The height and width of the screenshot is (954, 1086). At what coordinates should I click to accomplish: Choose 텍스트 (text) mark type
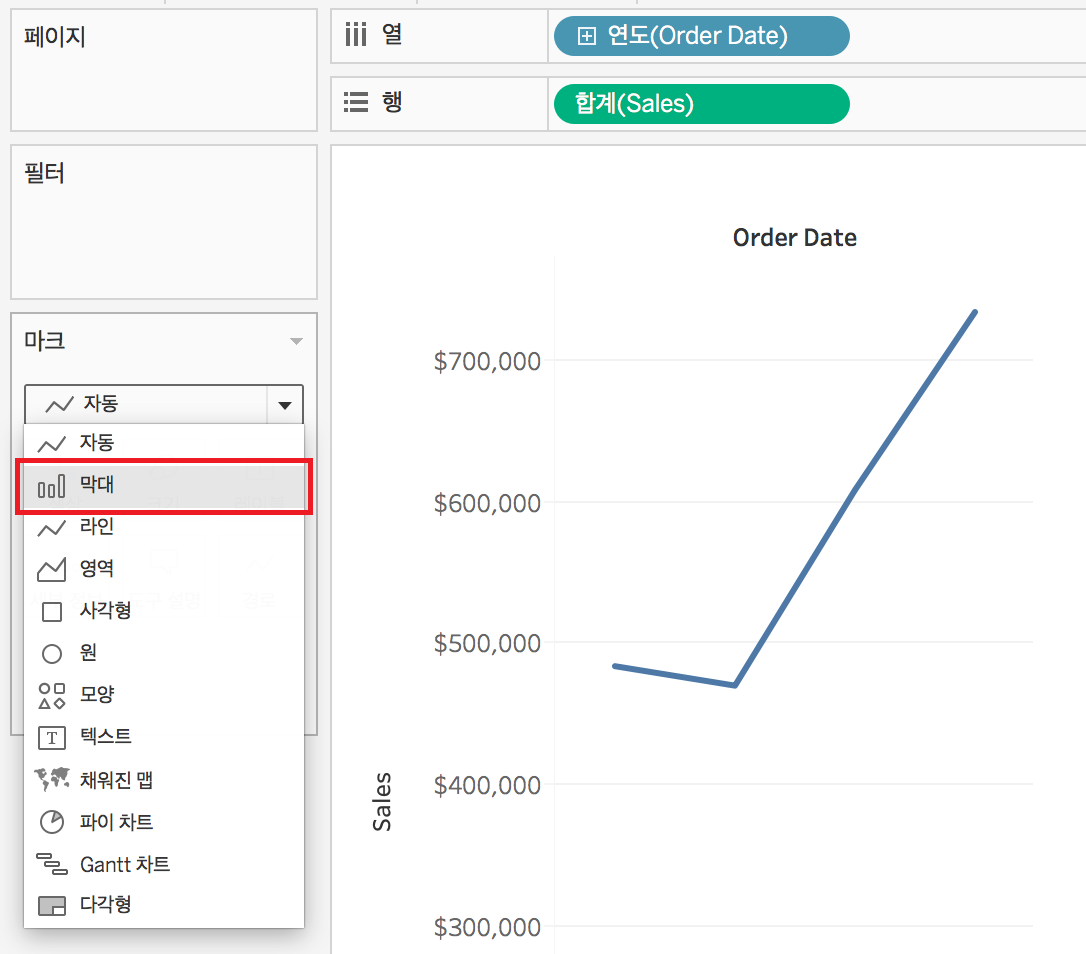pos(164,736)
